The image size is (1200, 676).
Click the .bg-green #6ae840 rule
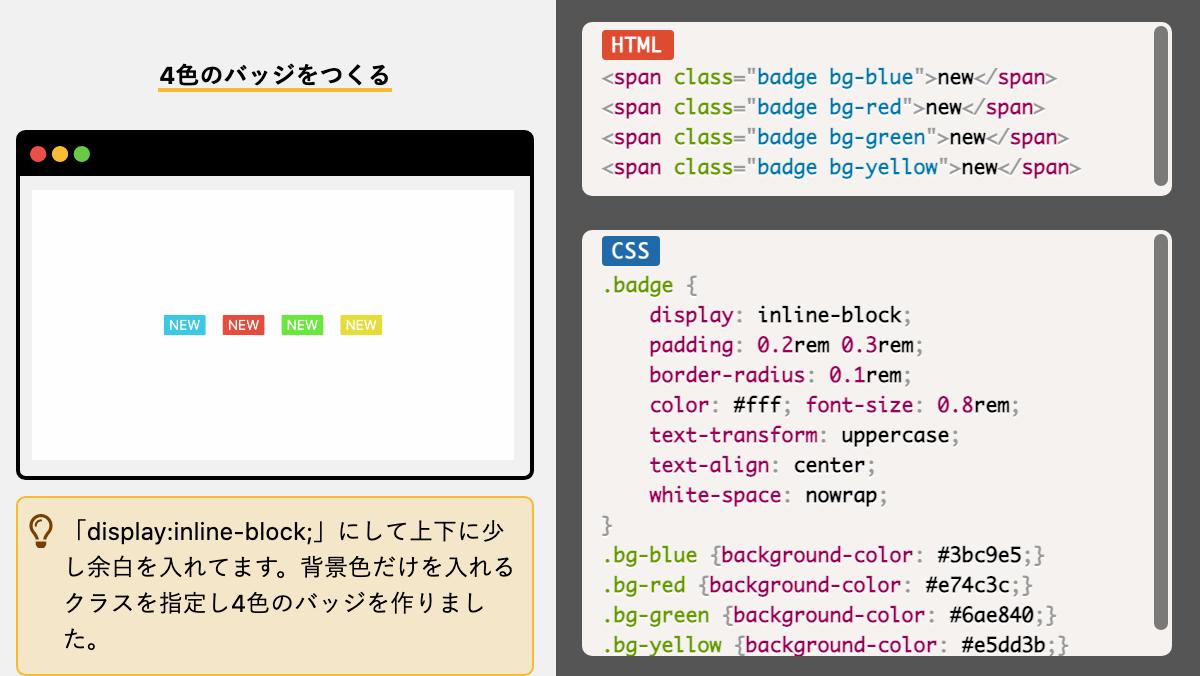[x=829, y=616]
